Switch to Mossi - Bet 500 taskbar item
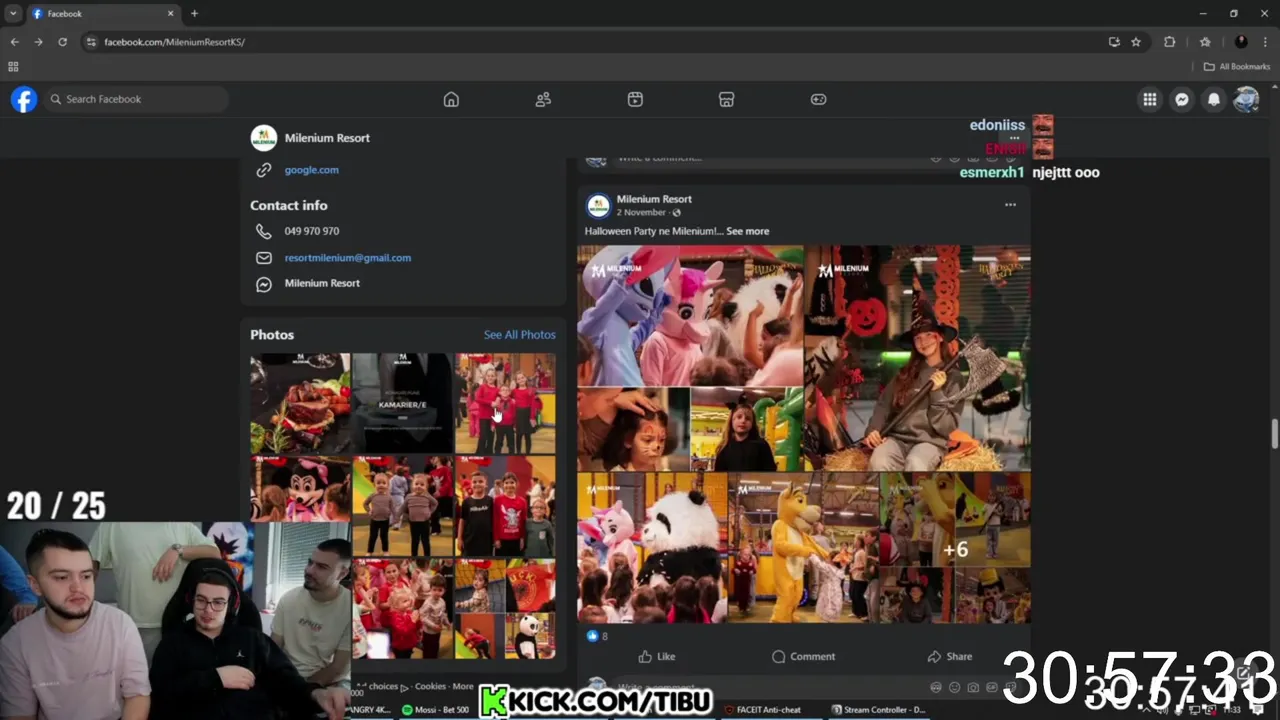 [436, 709]
